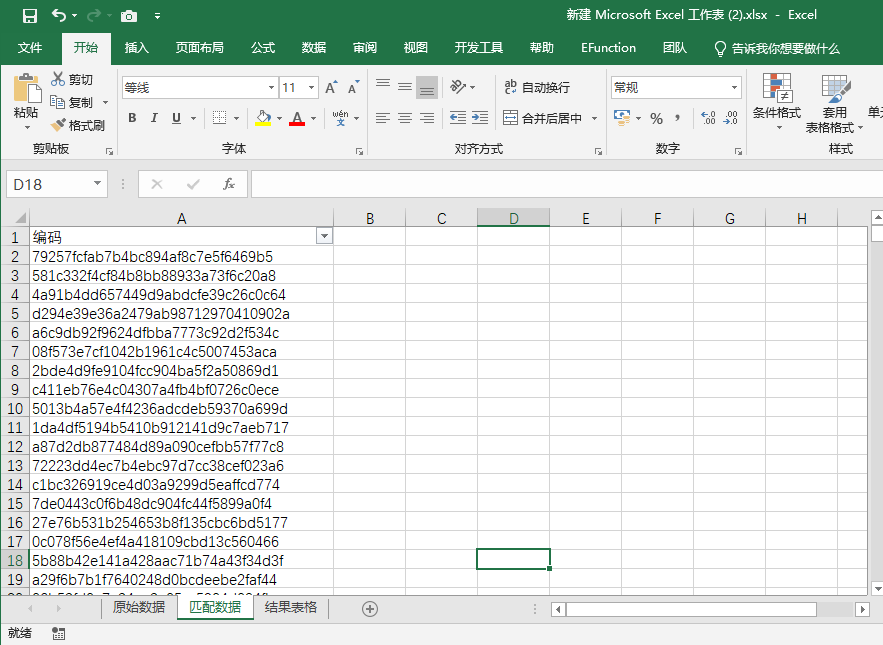The height and width of the screenshot is (645, 883).
Task: Apply cell borders with the border icon
Action: [220, 118]
